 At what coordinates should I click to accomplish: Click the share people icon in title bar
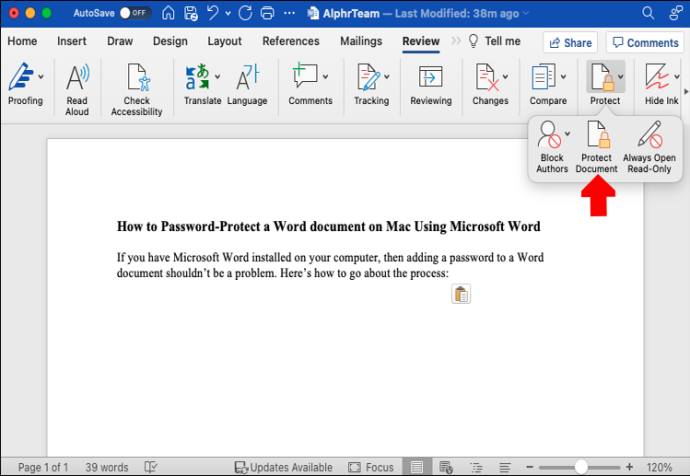pyautogui.click(x=675, y=13)
